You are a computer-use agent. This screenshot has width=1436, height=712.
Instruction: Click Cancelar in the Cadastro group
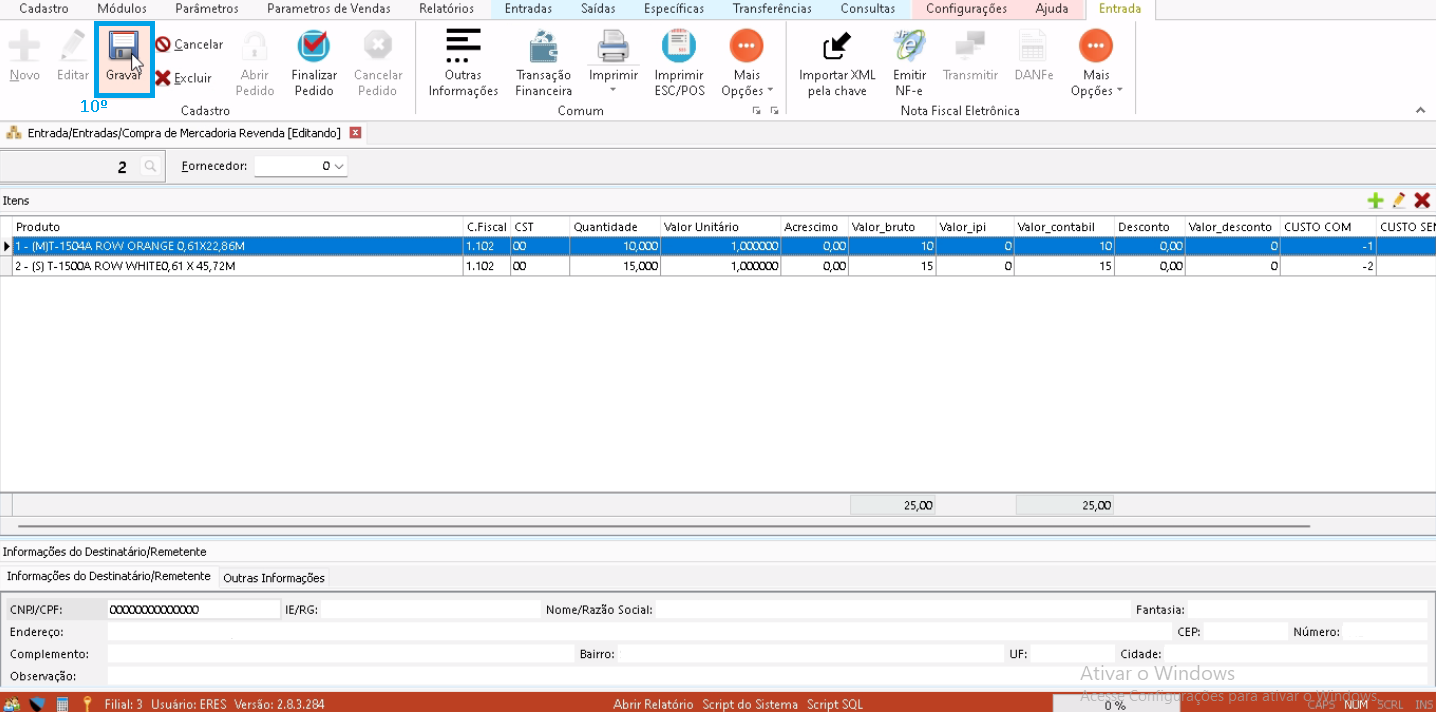(x=189, y=44)
